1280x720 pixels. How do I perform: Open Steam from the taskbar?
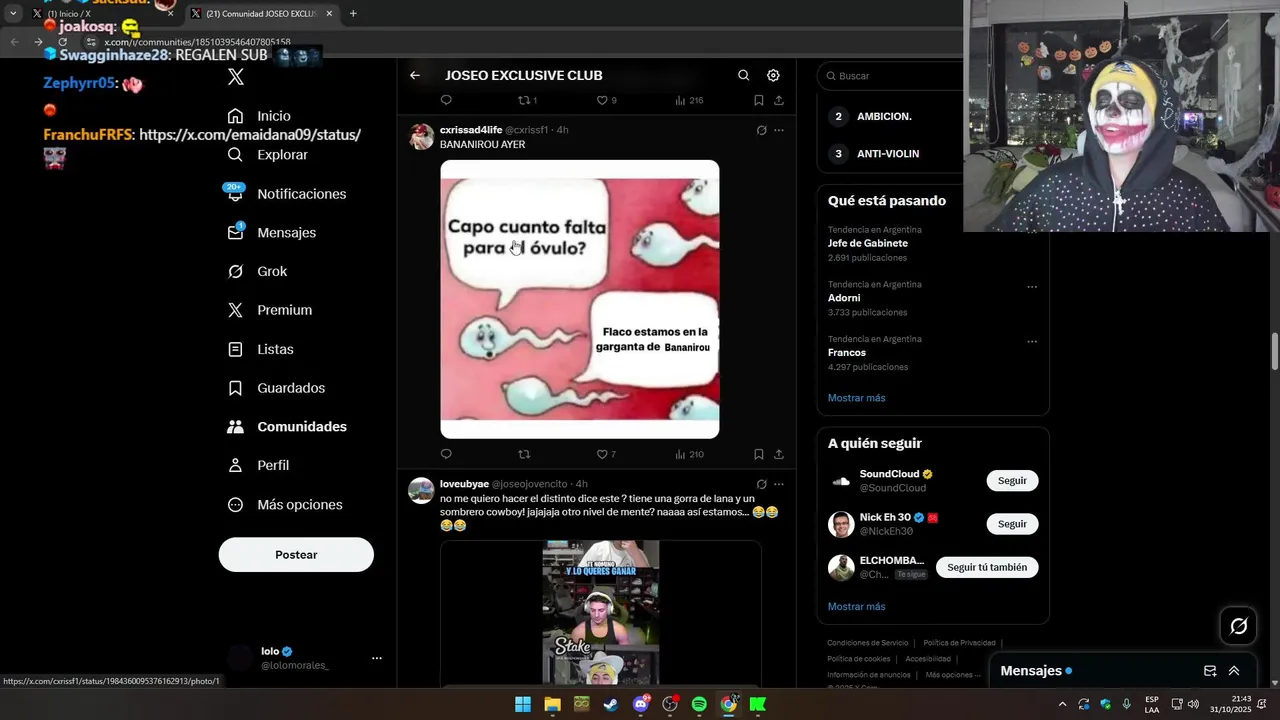tap(610, 704)
